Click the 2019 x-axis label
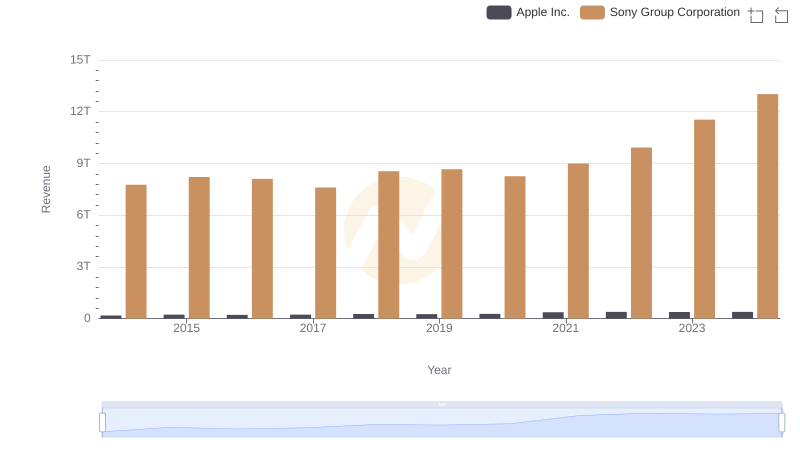This screenshot has width=800, height=461. pyautogui.click(x=439, y=328)
